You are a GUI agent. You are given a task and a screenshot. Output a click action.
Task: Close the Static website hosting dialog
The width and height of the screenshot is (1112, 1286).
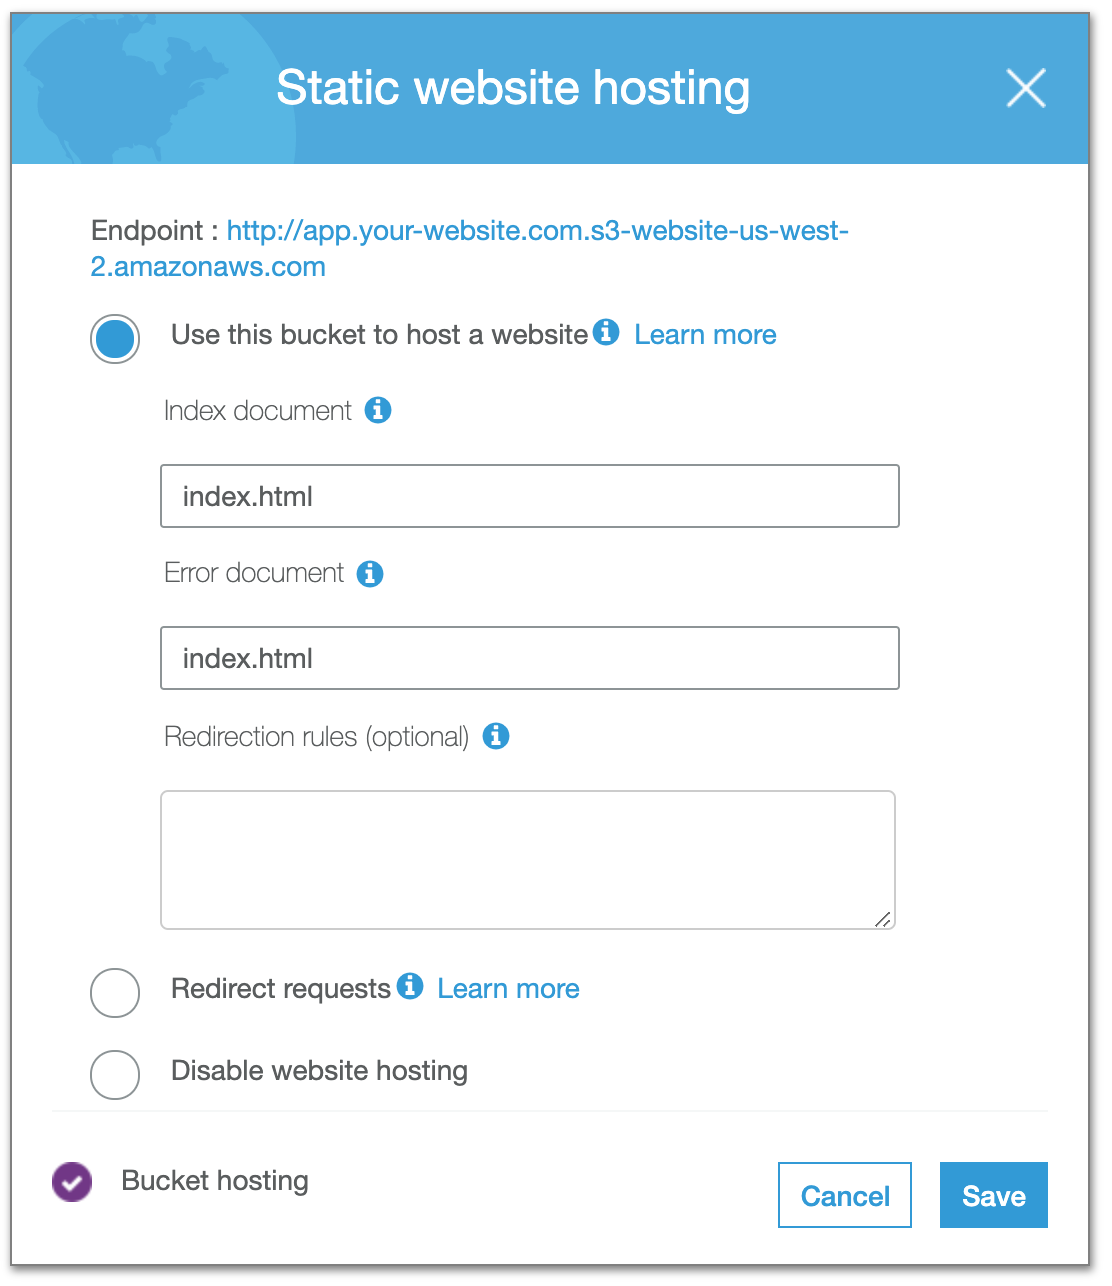[x=1025, y=88]
